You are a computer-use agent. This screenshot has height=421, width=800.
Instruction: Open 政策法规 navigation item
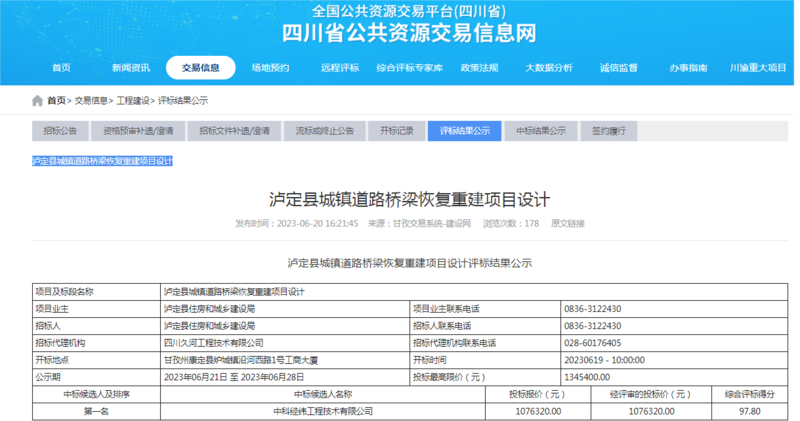(479, 68)
